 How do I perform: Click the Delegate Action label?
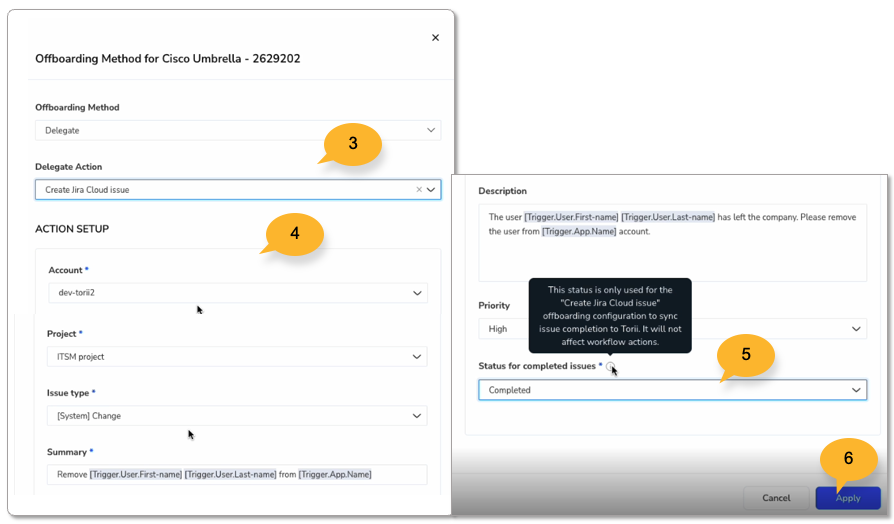pos(68,167)
